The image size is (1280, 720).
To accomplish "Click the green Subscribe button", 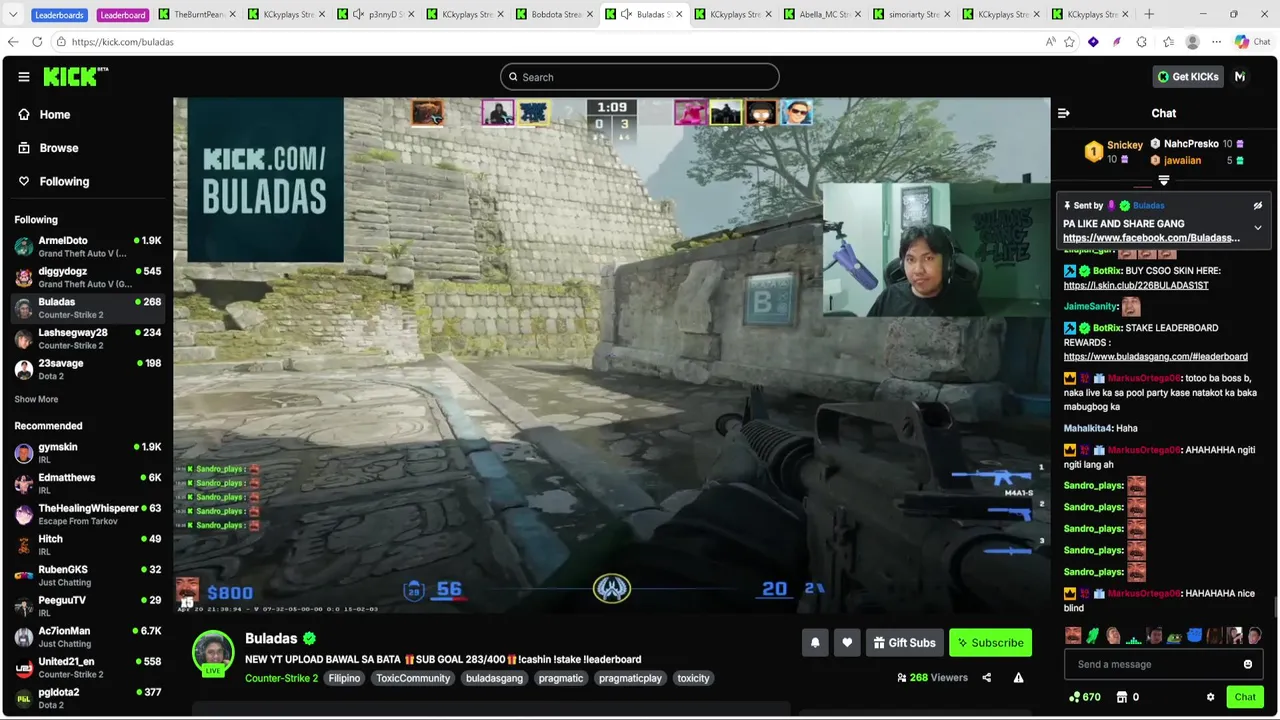I will [990, 643].
